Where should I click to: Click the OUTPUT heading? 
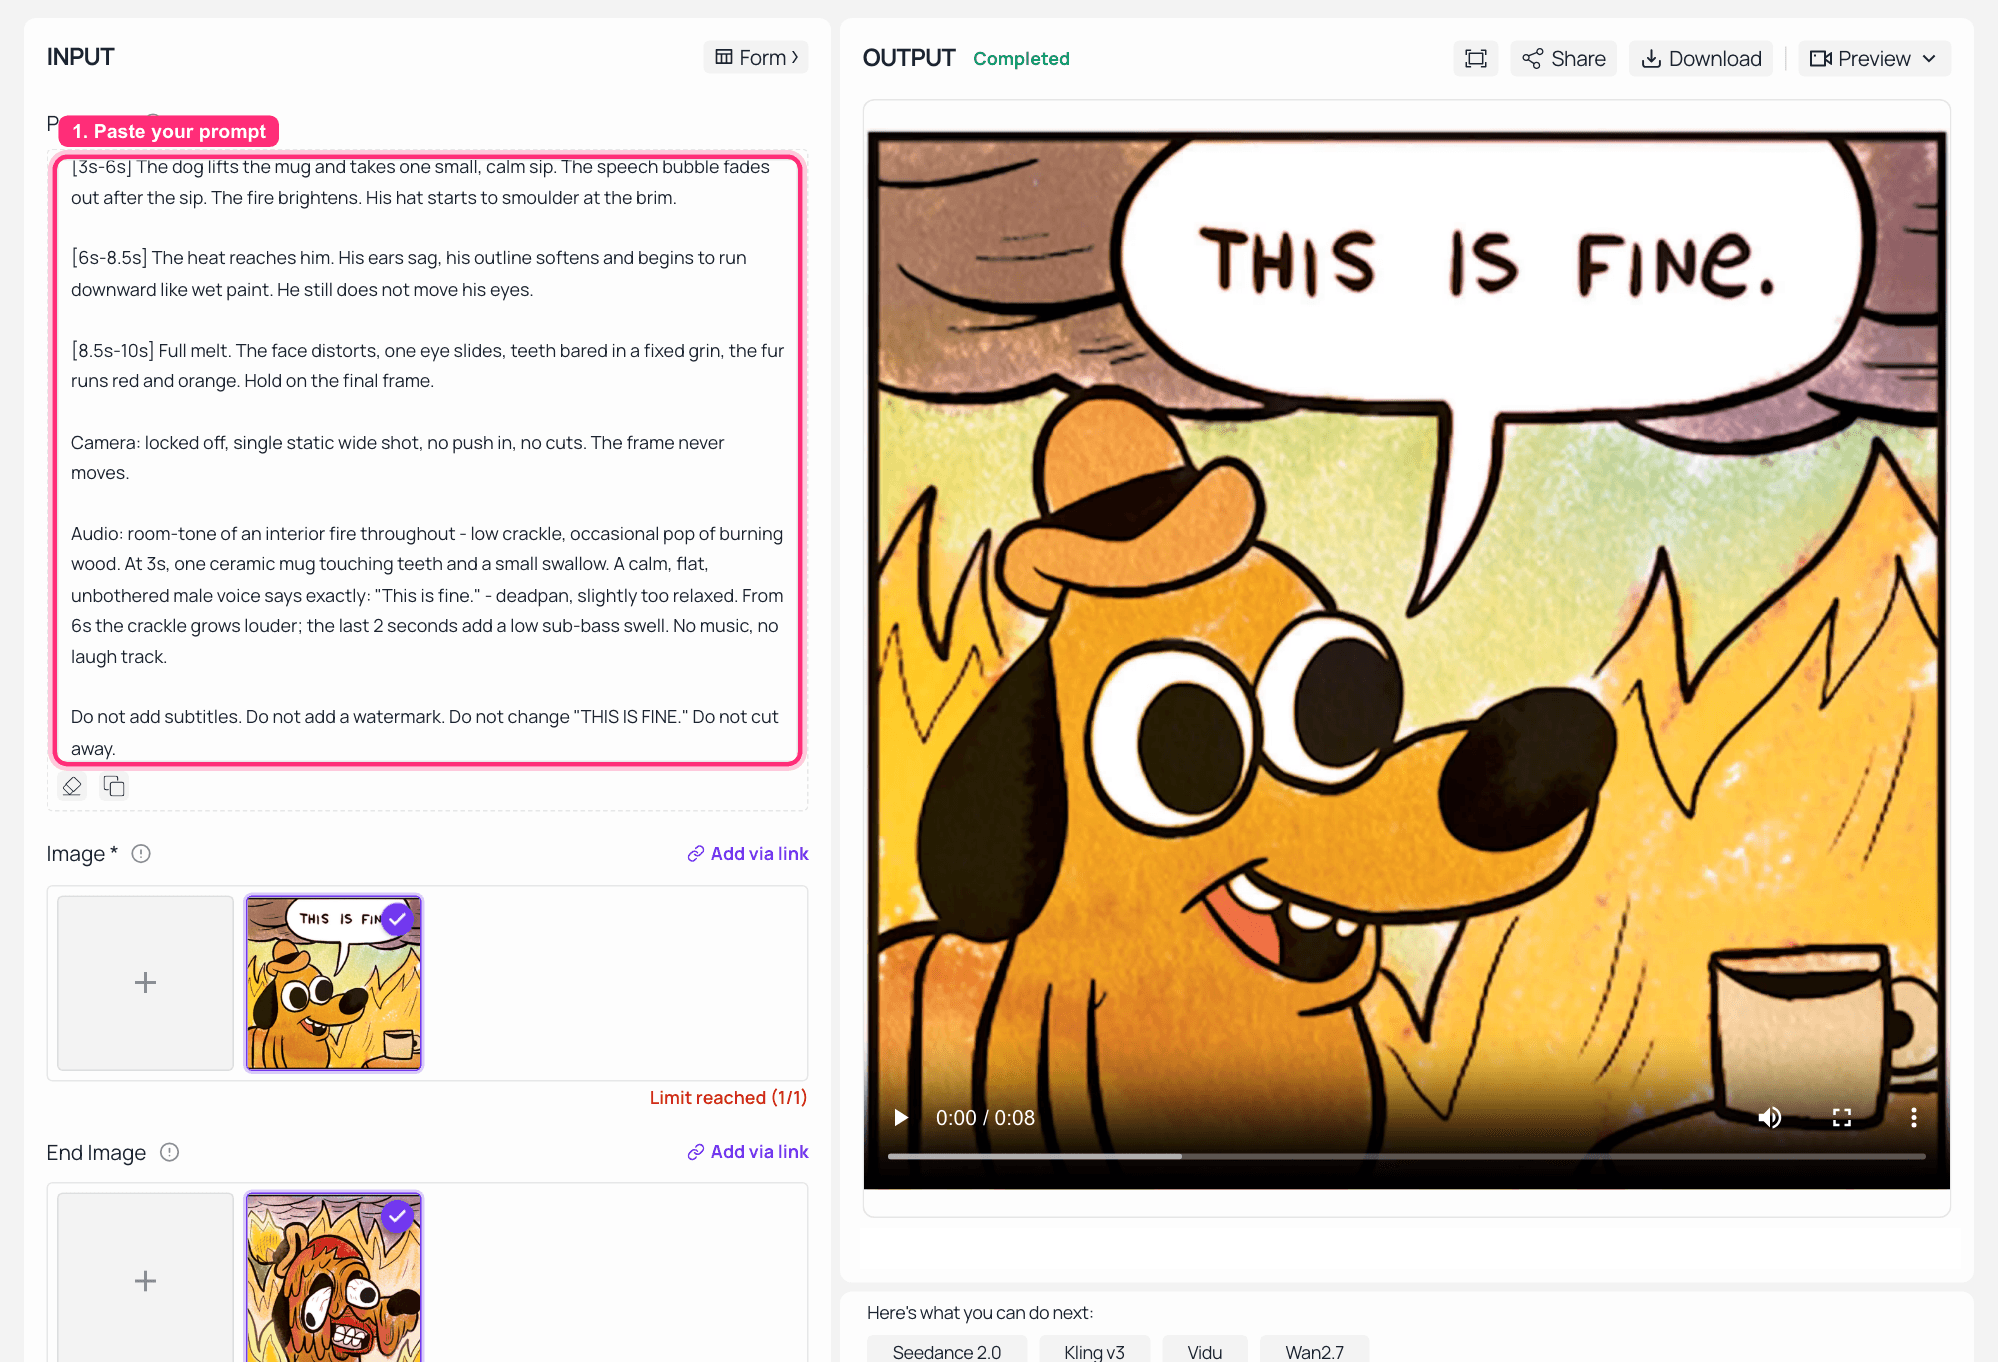pos(909,58)
